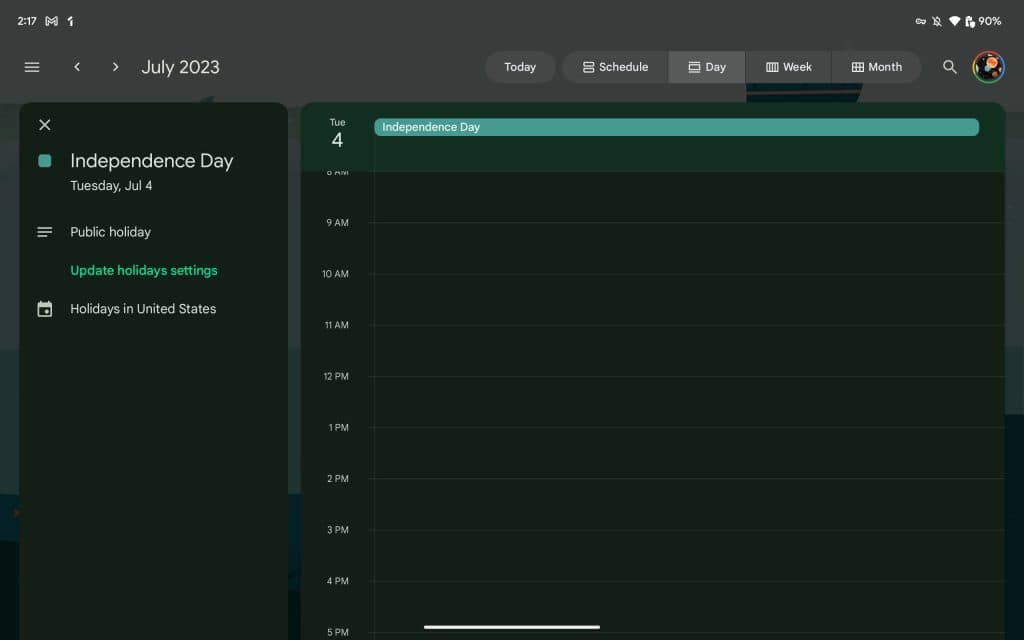Go to the previous day with the back chevron

point(77,67)
